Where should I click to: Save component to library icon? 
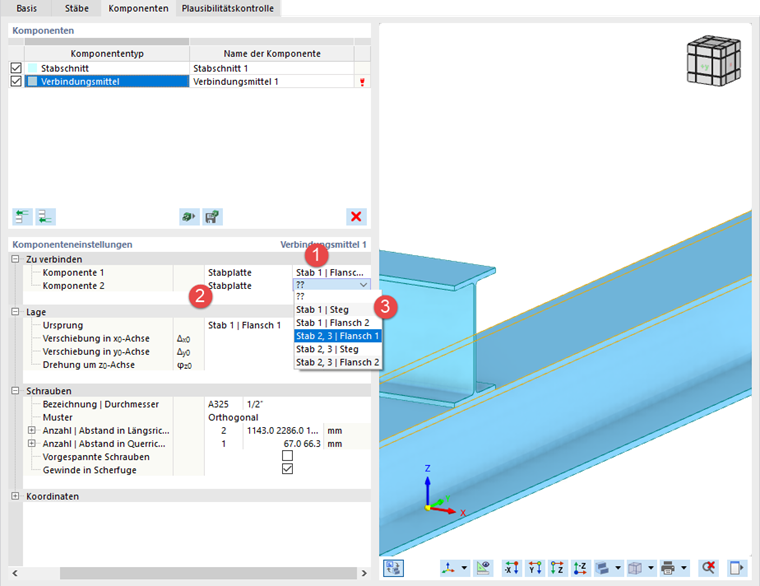coord(212,217)
